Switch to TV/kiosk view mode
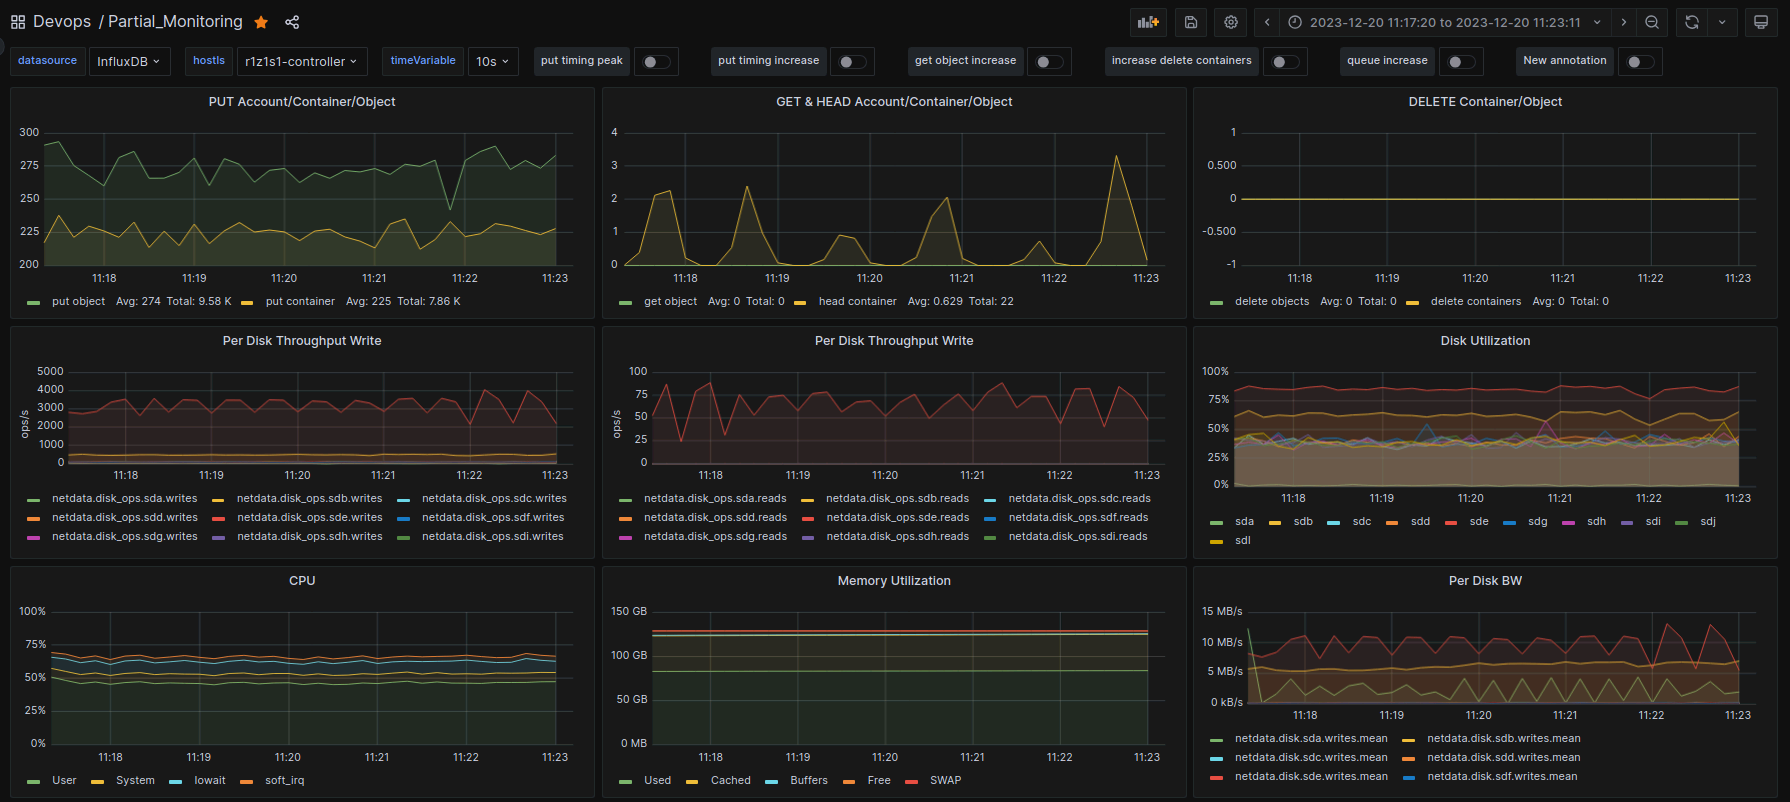Screen dimensions: 1790x802 tap(1761, 22)
